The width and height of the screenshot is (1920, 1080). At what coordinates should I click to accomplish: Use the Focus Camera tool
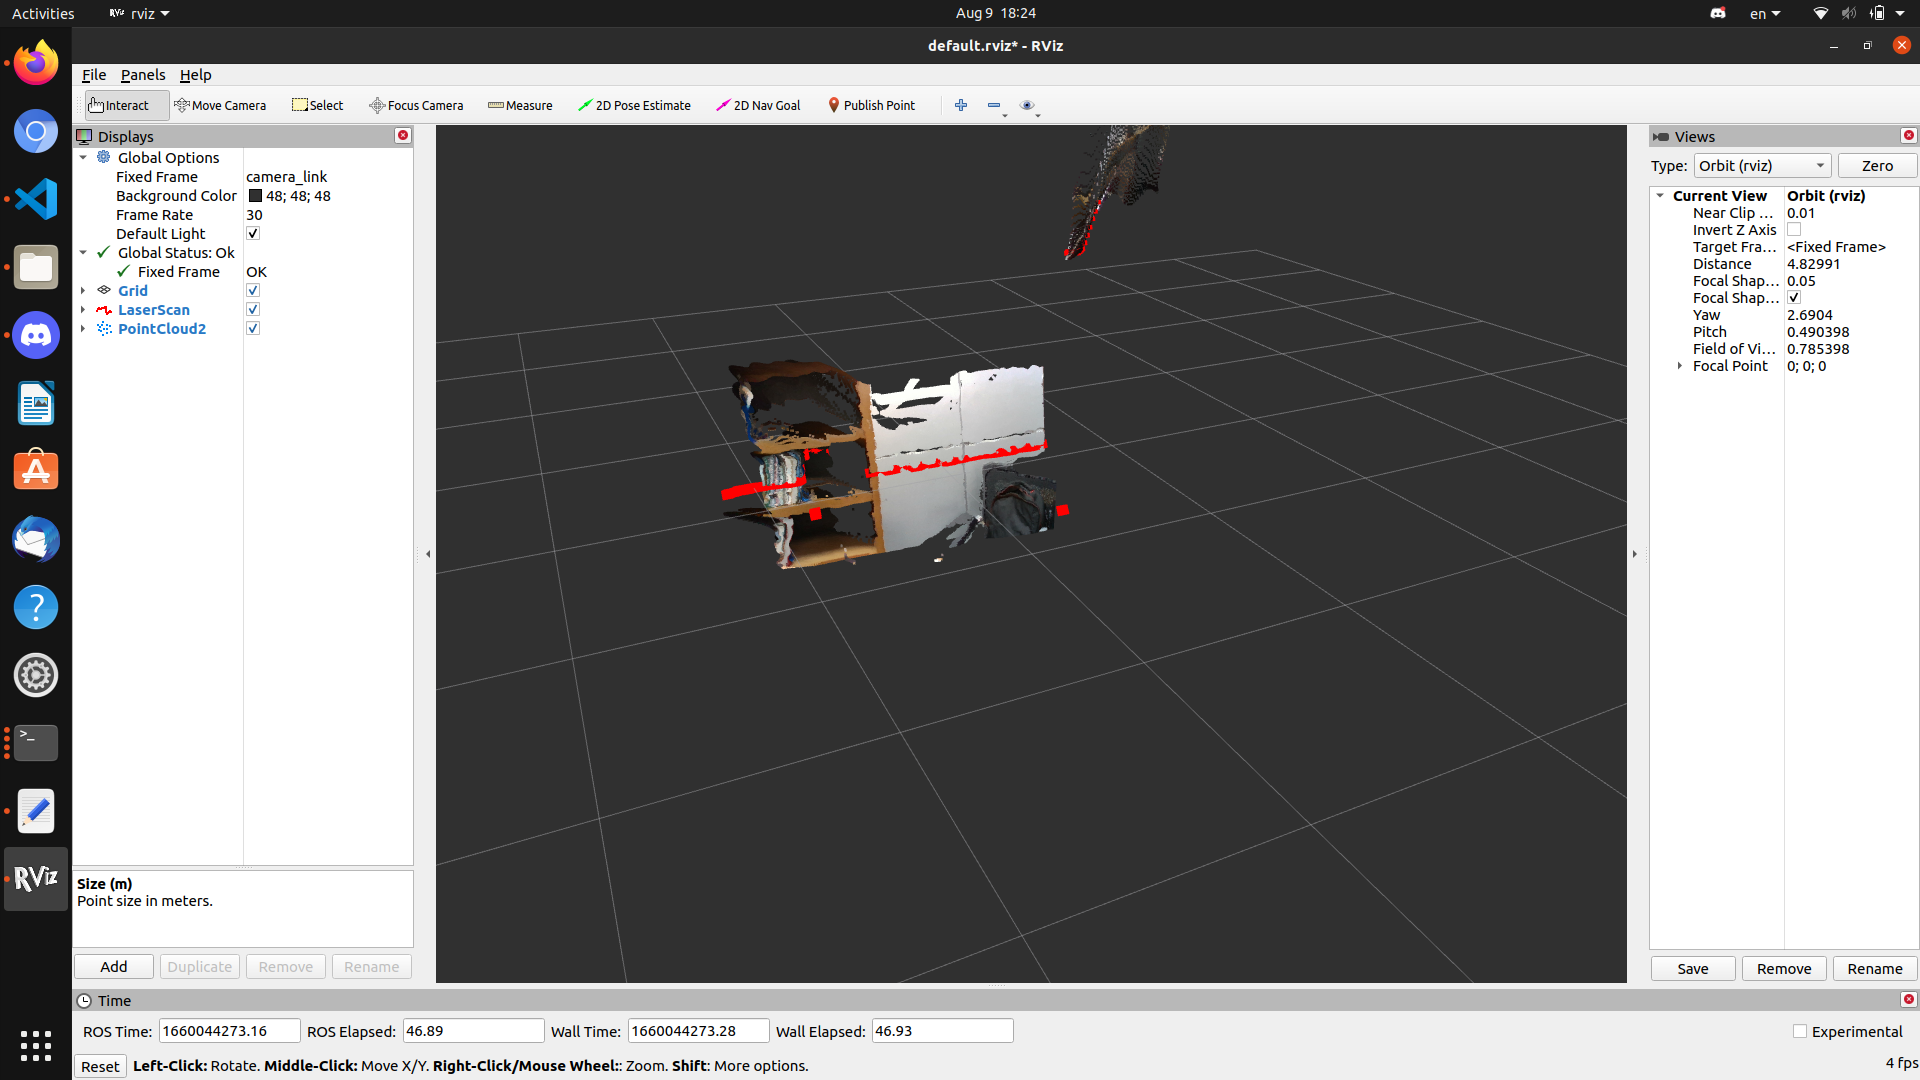[416, 105]
